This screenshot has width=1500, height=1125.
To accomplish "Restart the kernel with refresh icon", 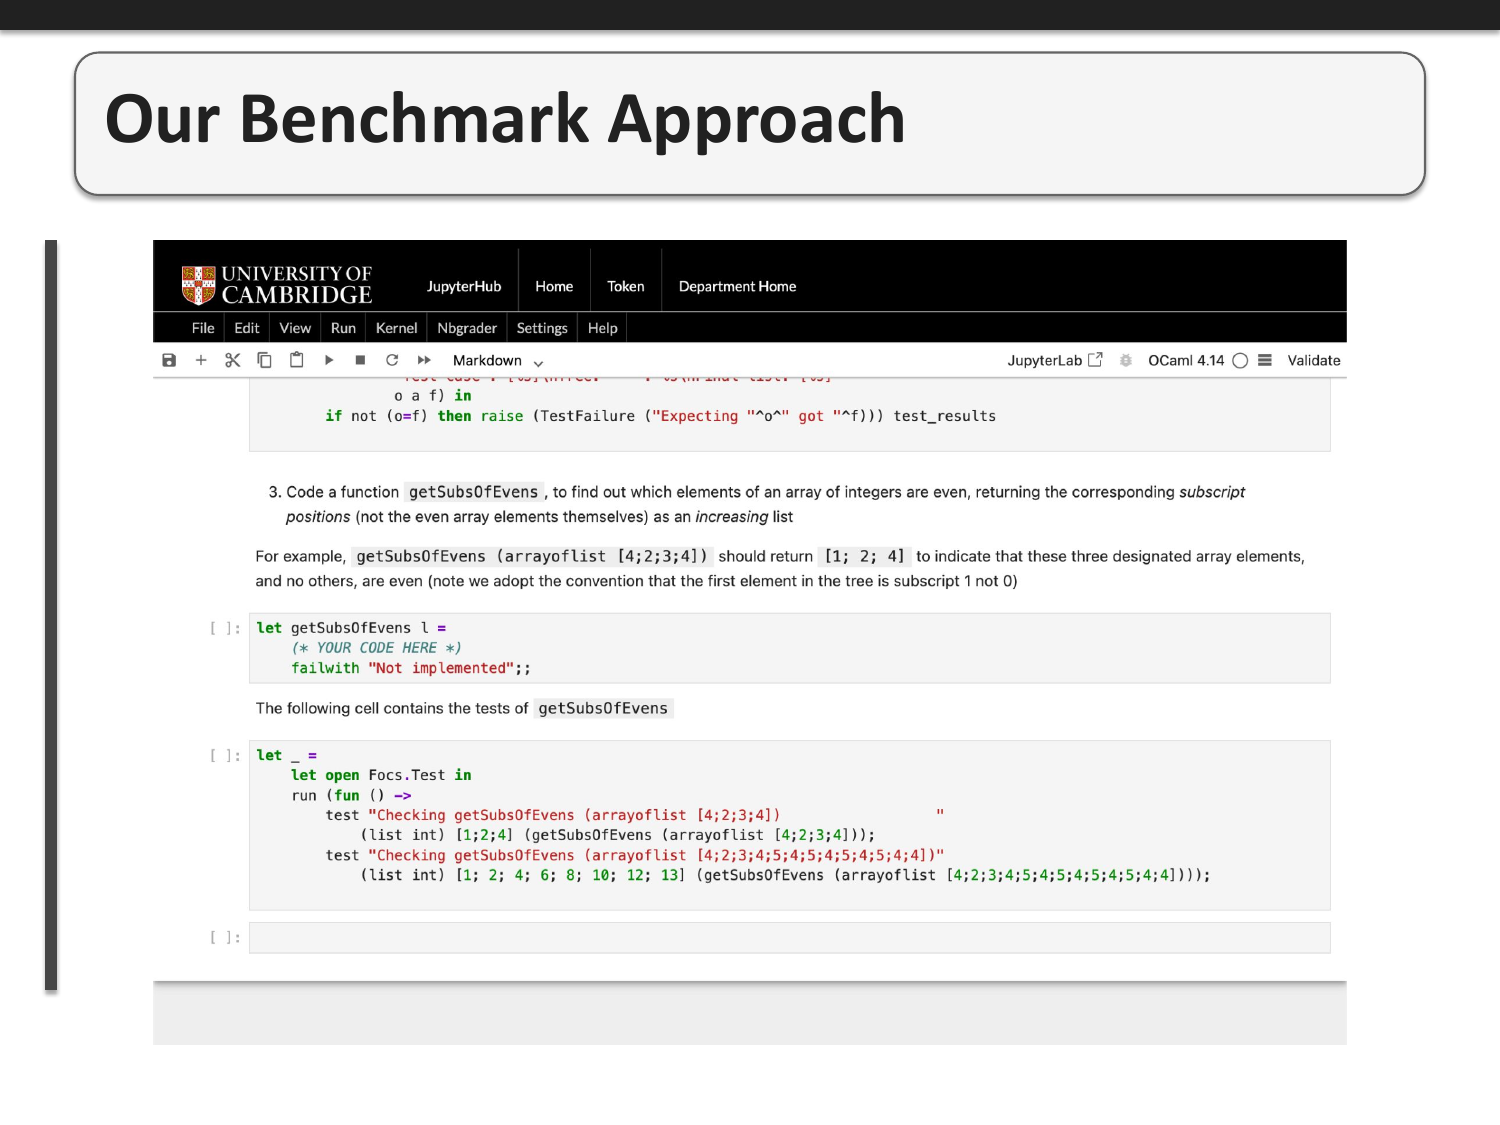I will [392, 360].
